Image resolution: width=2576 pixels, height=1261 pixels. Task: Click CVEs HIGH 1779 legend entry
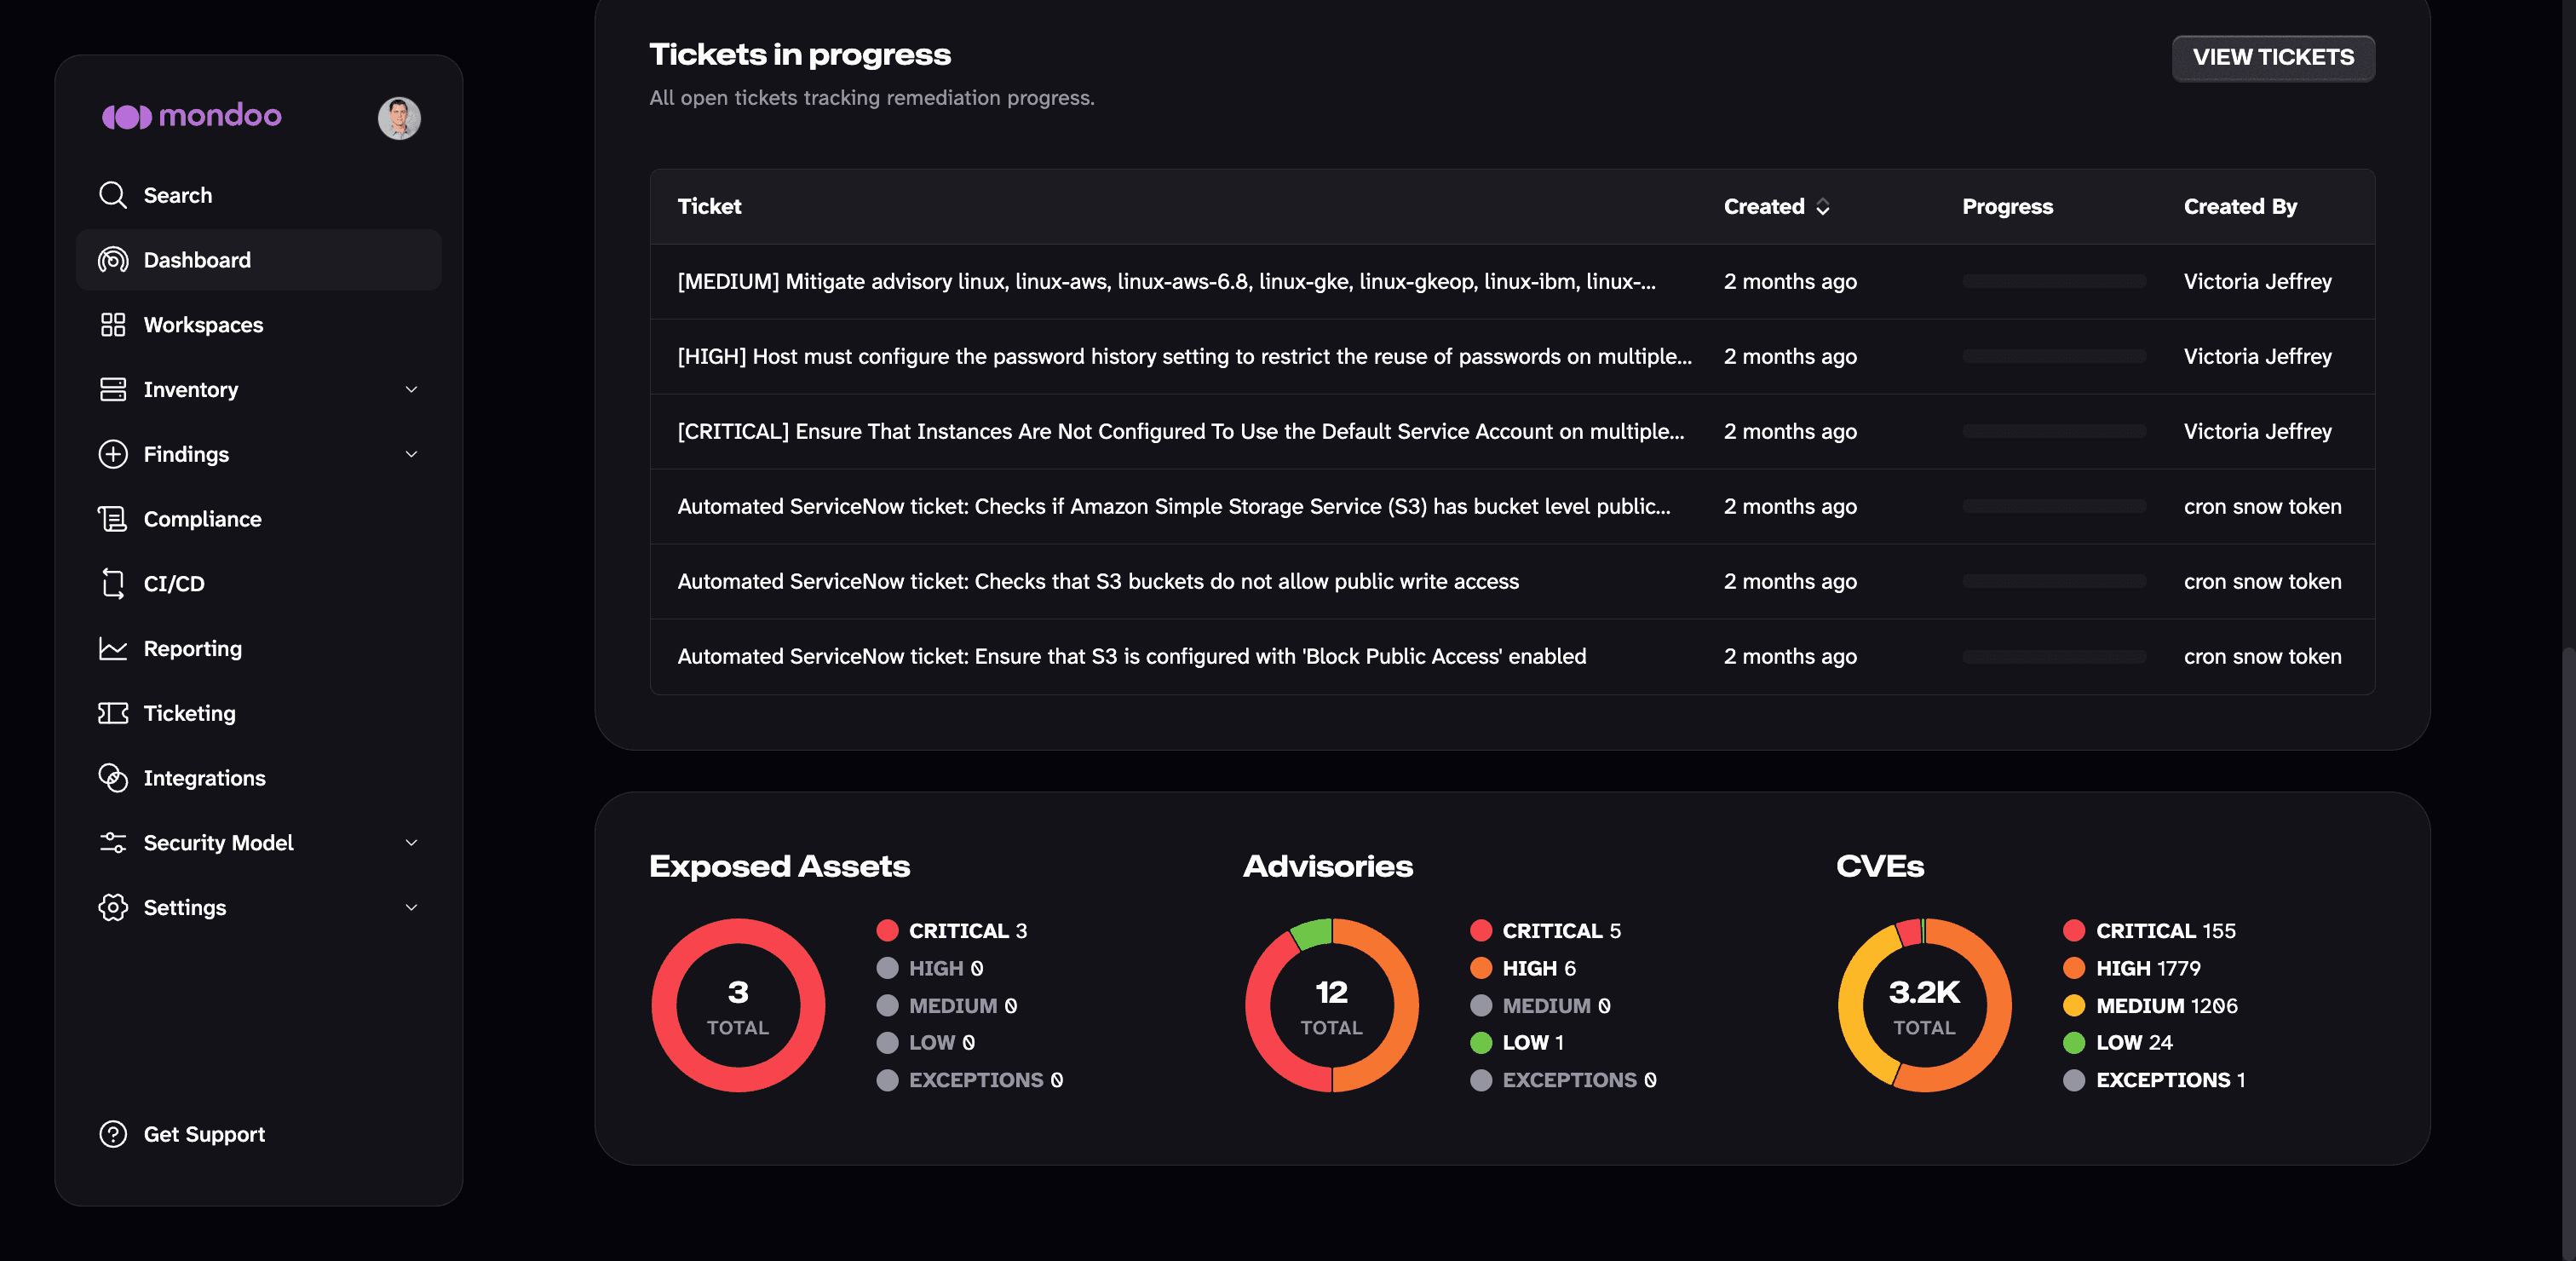pos(2132,968)
